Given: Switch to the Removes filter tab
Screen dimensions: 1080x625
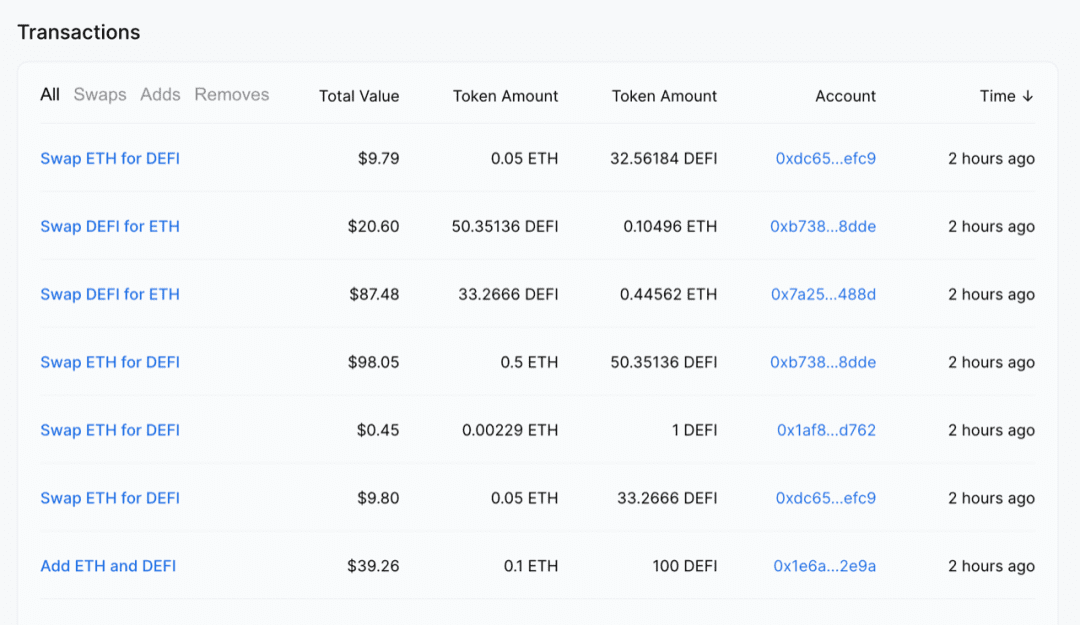Looking at the screenshot, I should coord(231,94).
